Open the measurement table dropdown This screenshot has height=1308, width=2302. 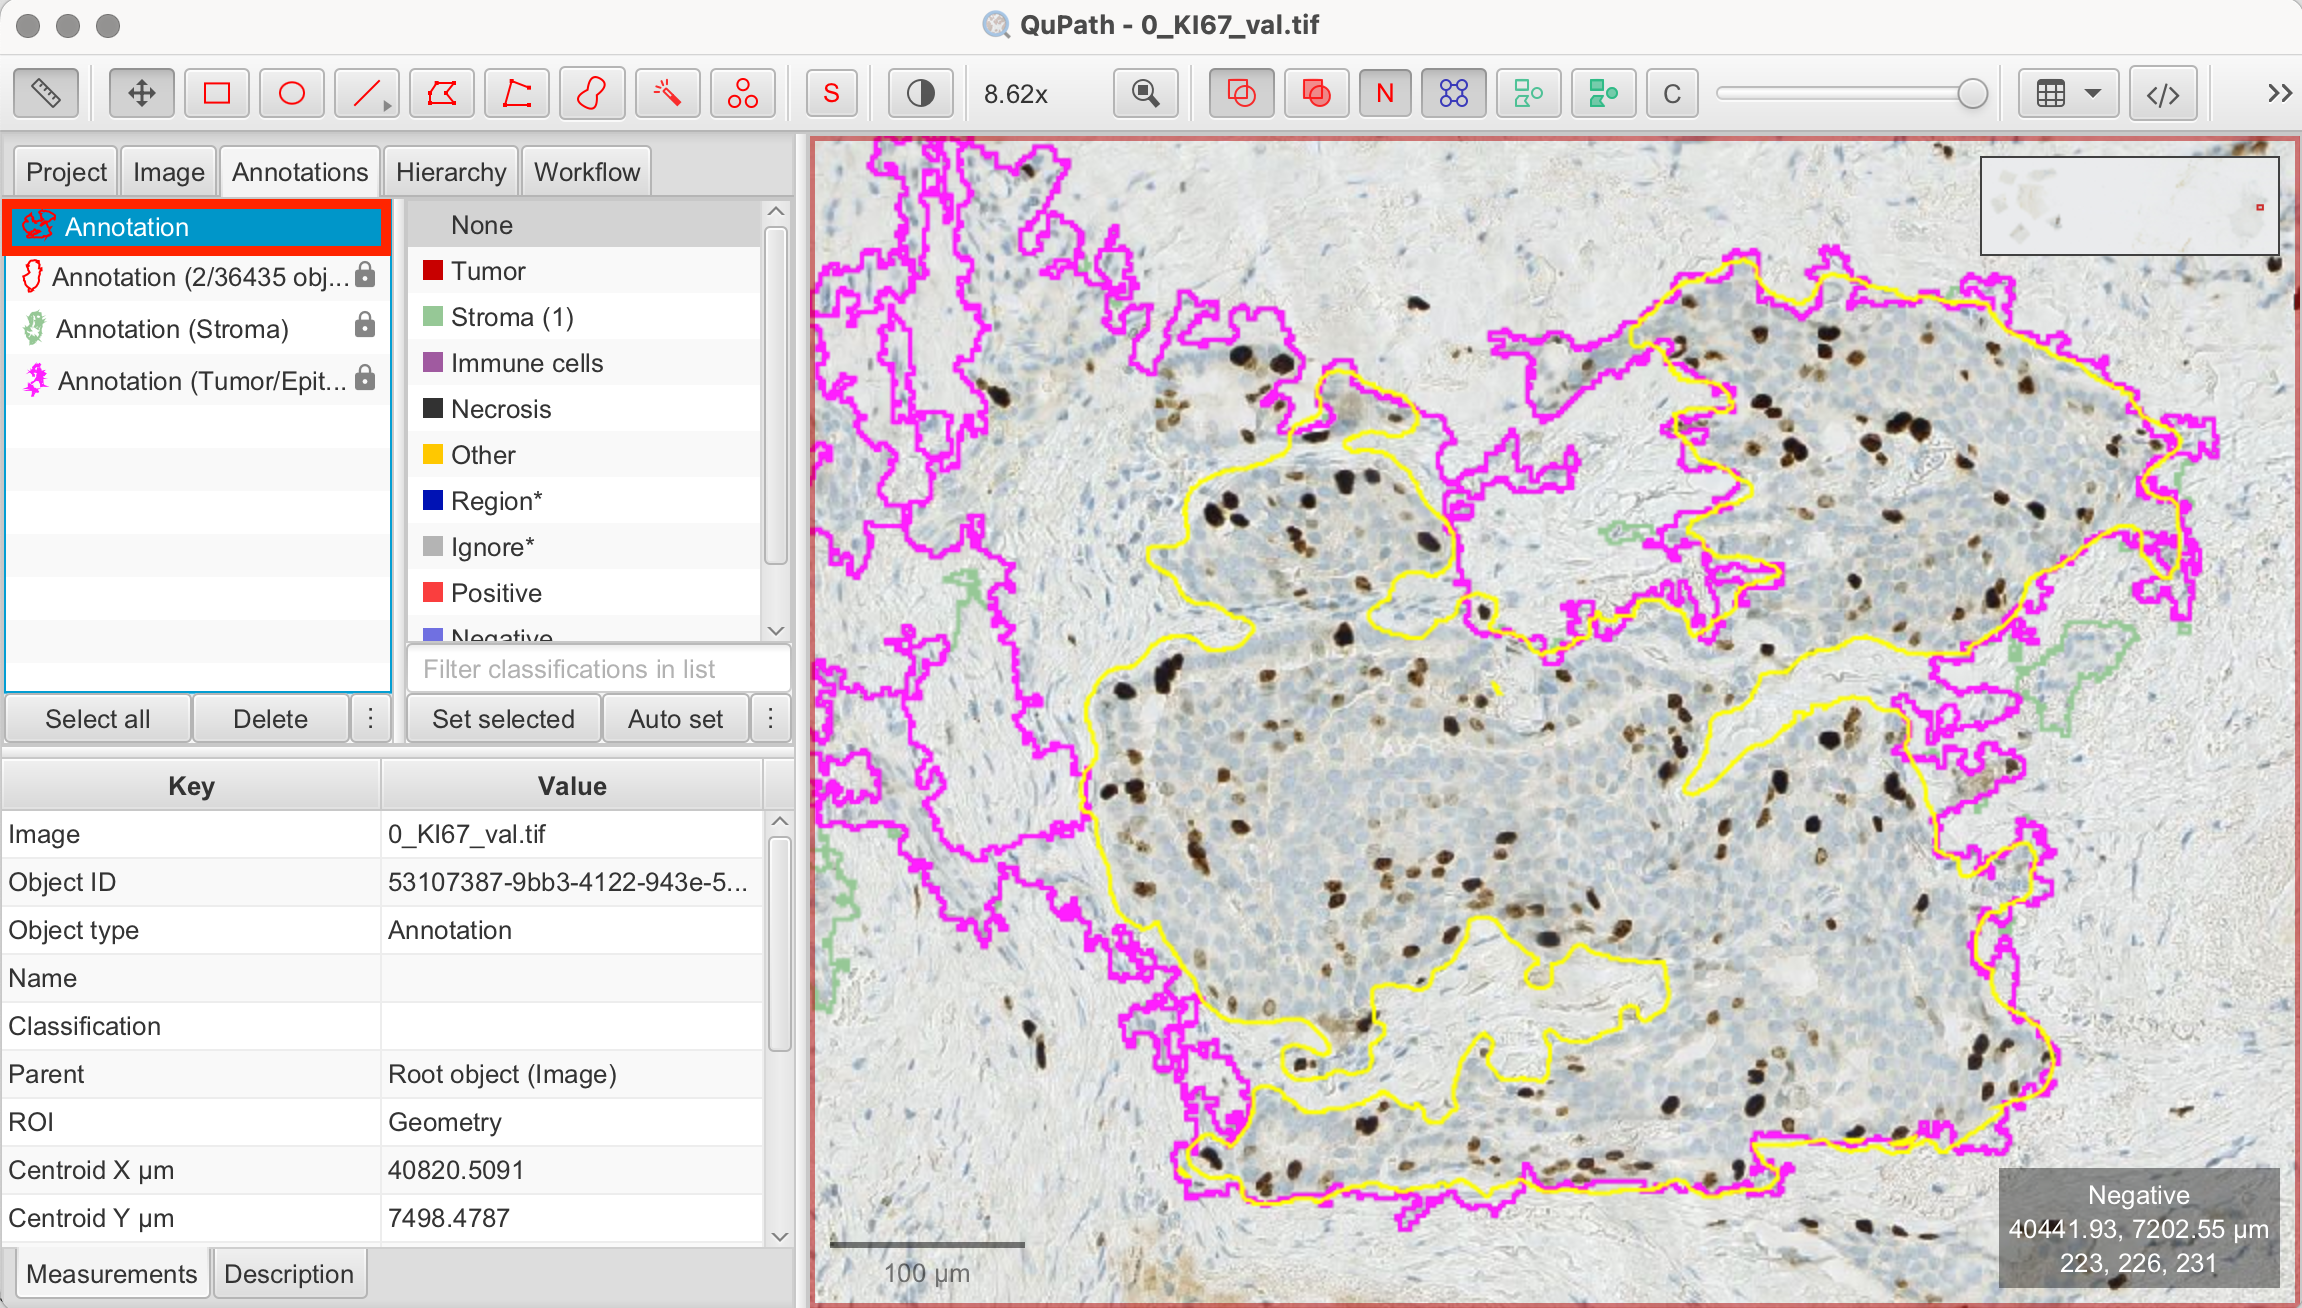pos(2067,94)
